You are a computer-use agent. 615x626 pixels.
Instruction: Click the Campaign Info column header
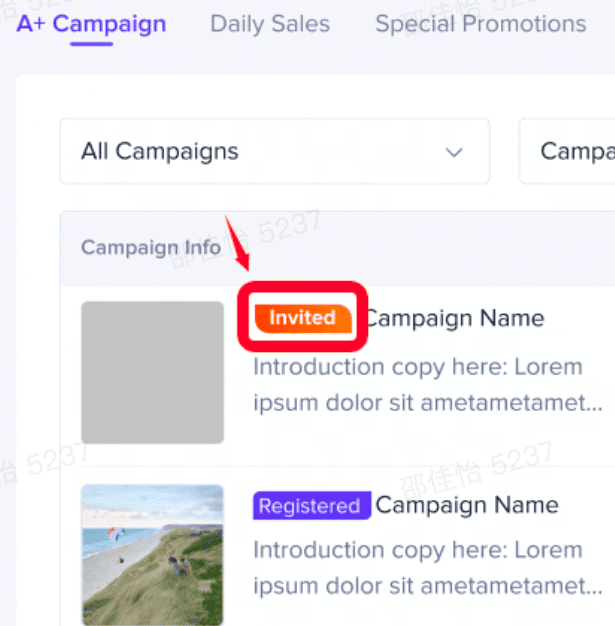[x=151, y=247]
